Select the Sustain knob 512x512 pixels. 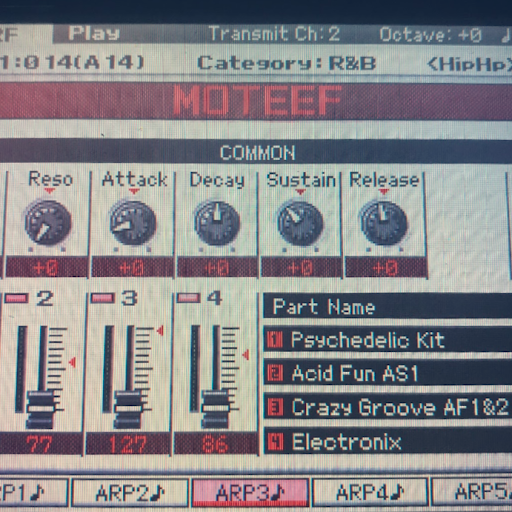coord(300,223)
